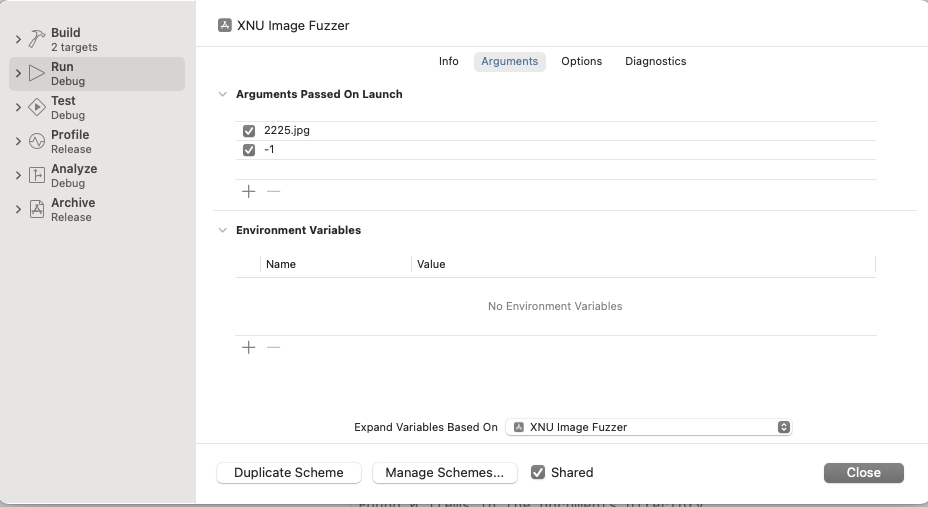Select the 2225.jpg argument text
The image size is (928, 507).
(x=287, y=131)
